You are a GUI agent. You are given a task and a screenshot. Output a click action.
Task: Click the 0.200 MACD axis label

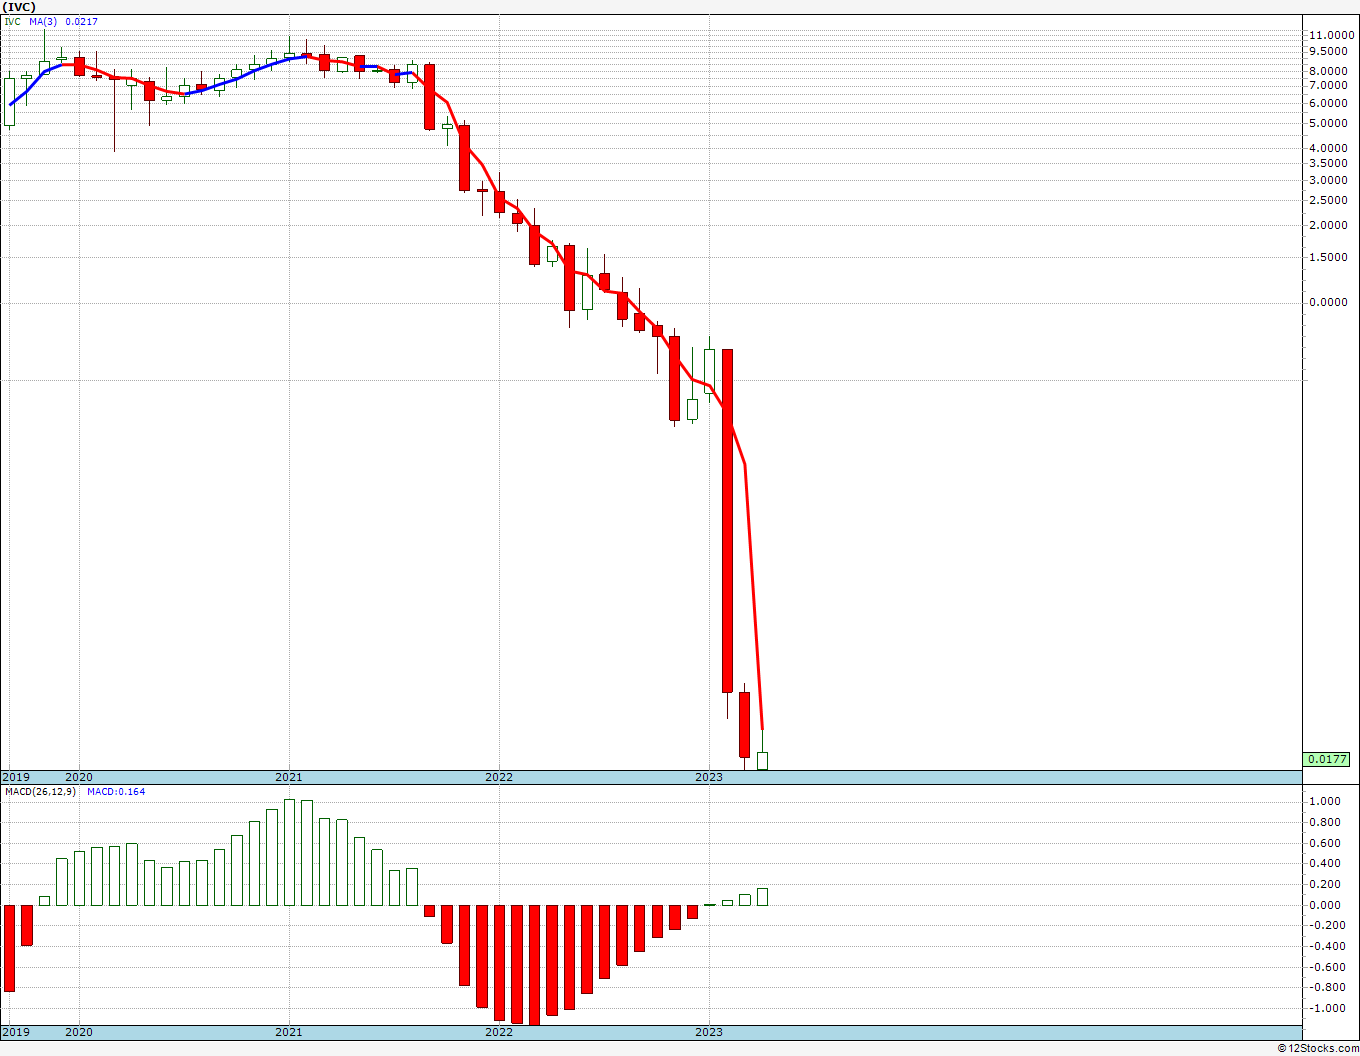[1324, 884]
